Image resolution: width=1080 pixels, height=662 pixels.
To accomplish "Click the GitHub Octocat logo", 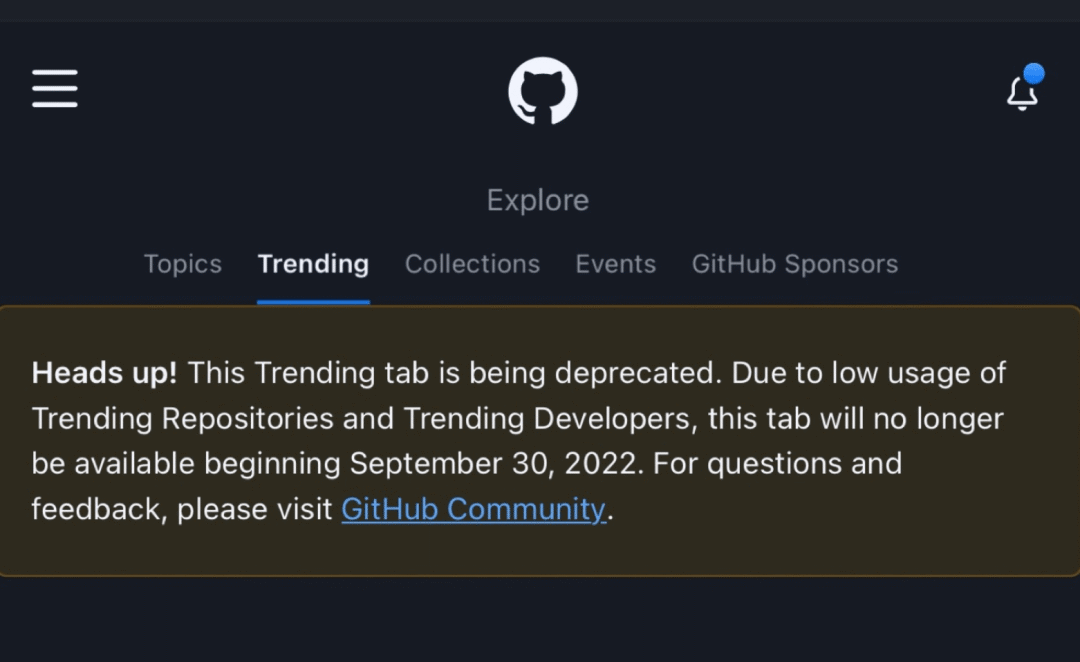I will coord(543,91).
